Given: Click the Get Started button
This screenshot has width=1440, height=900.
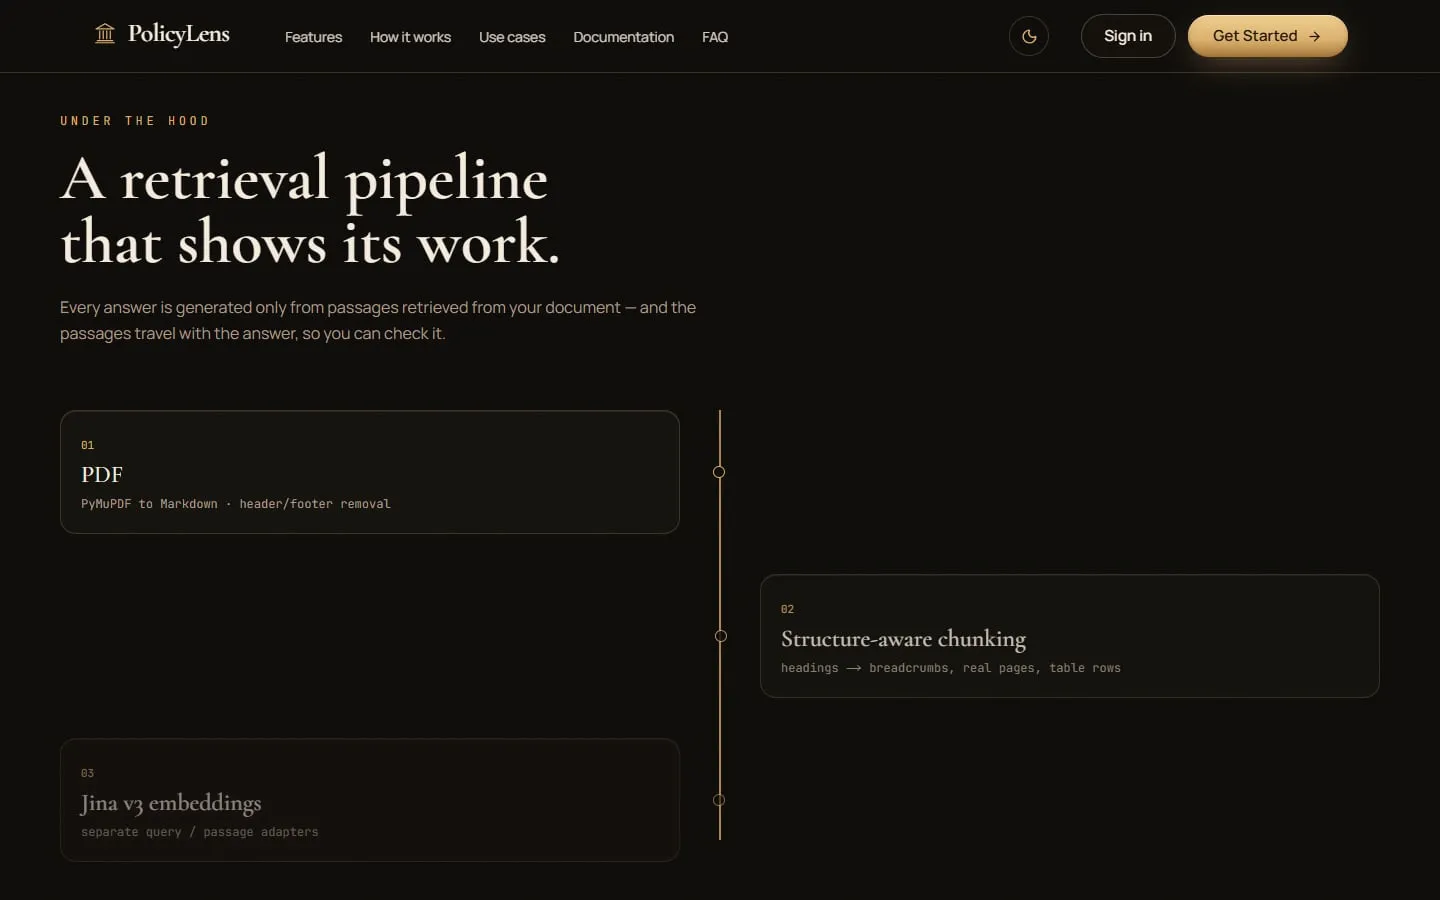Looking at the screenshot, I should (x=1267, y=36).
